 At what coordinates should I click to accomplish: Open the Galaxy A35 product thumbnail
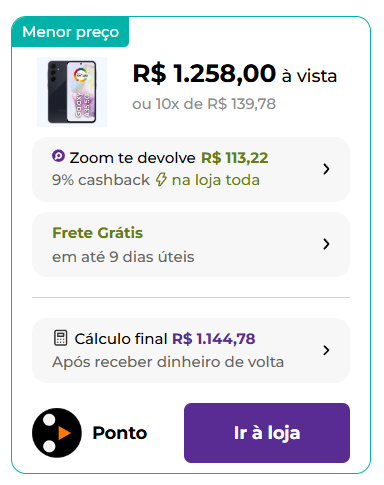72,92
